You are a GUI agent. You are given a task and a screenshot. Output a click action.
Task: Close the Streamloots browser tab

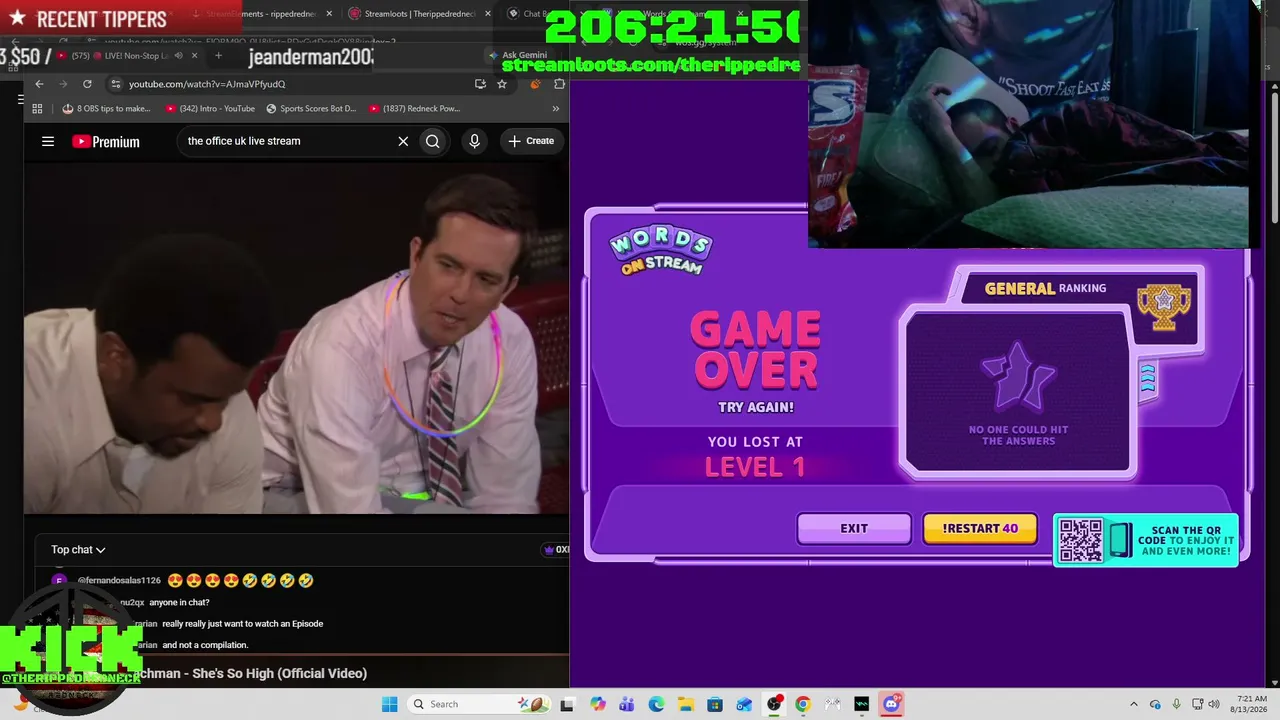click(488, 14)
